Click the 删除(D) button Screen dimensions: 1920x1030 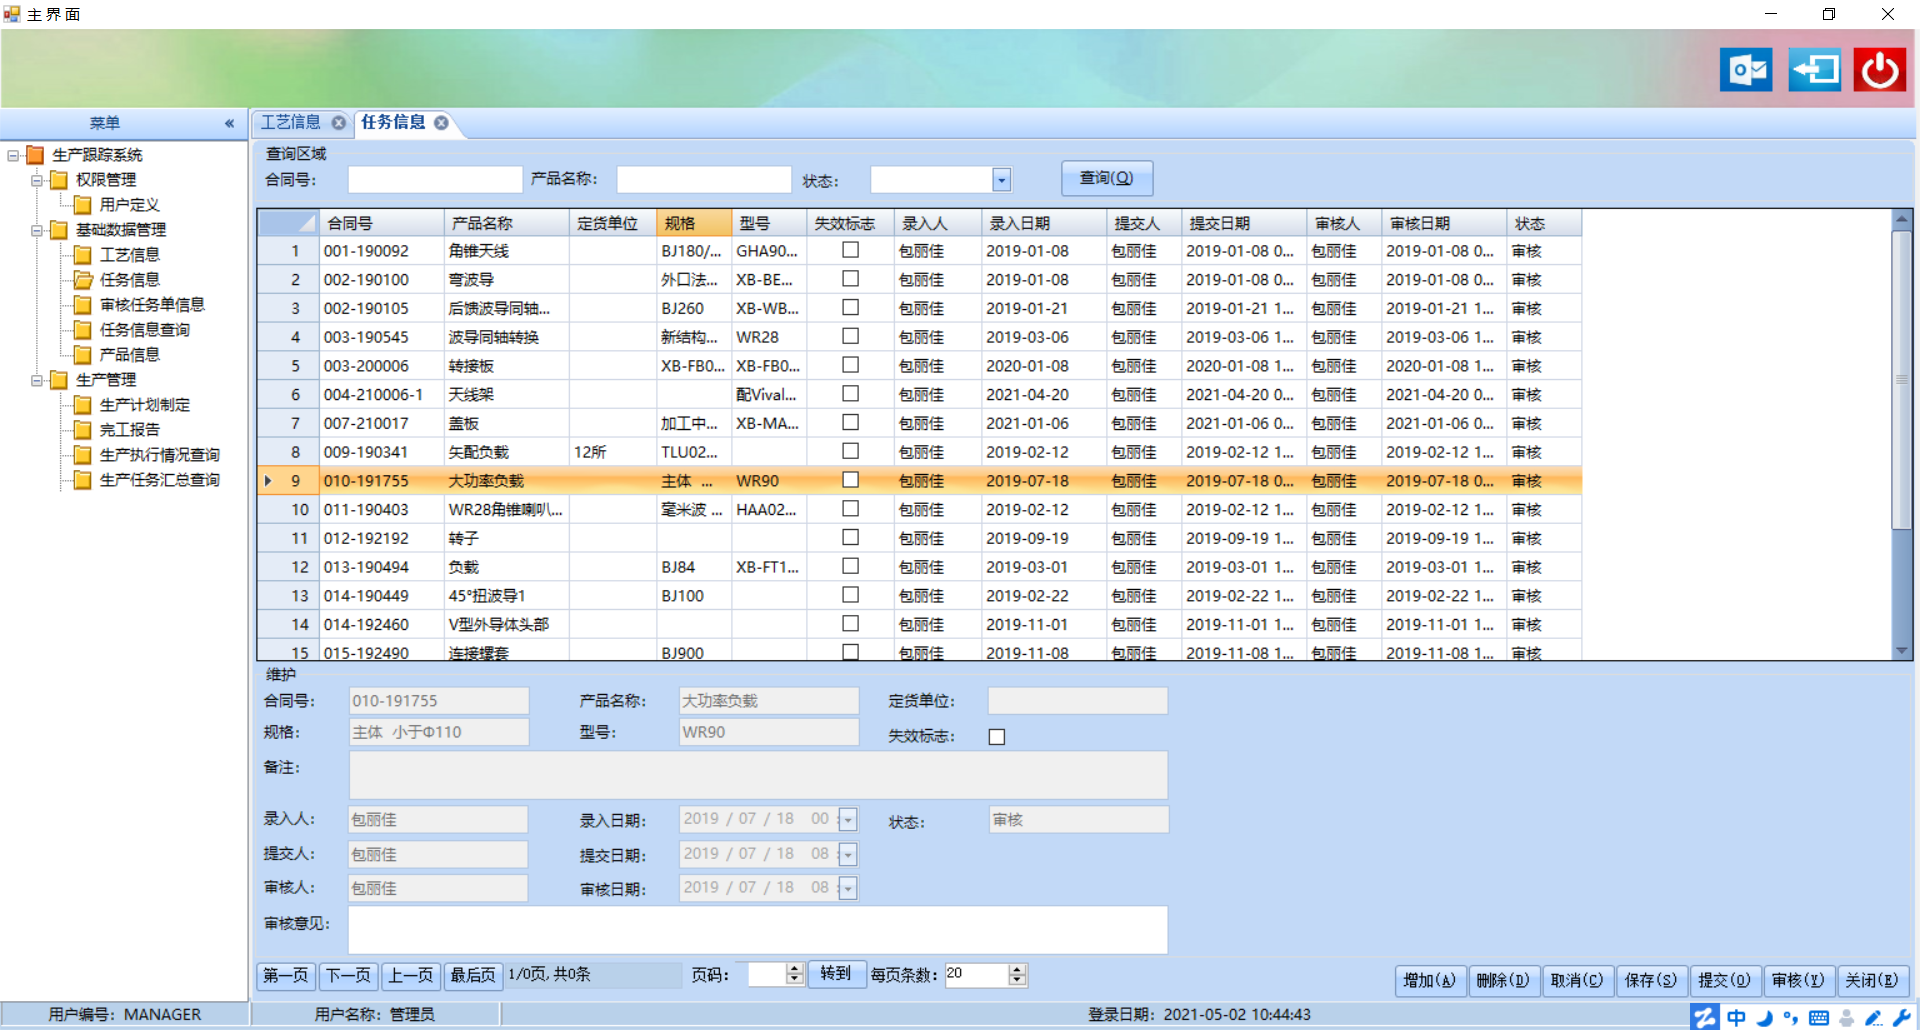(x=1503, y=981)
